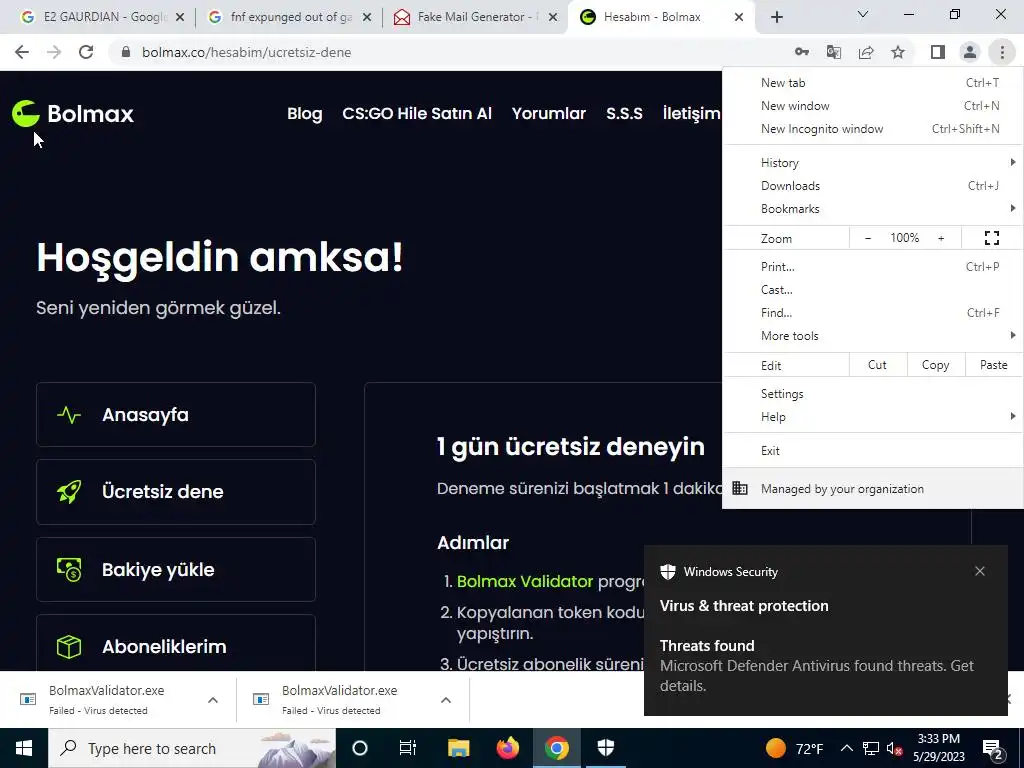Screen dimensions: 1024x768
Task: Open the side panel icon
Action: [938, 52]
